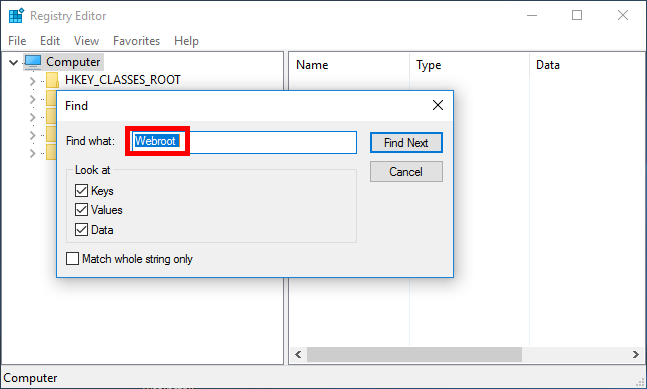Image resolution: width=647 pixels, height=389 pixels.
Task: Click the Cancel button
Action: (x=406, y=172)
